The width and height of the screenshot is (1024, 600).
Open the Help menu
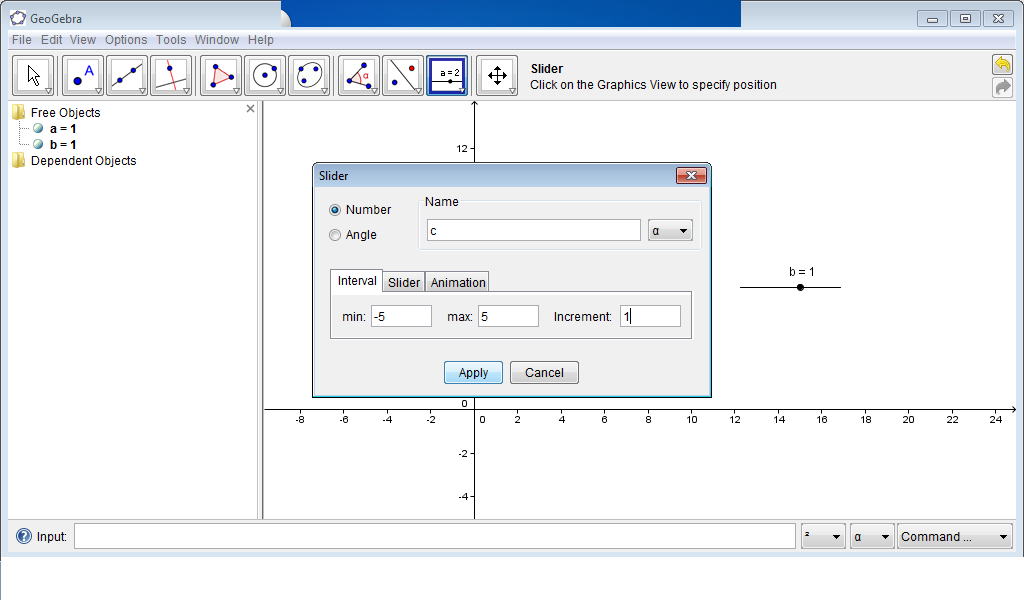pos(261,40)
